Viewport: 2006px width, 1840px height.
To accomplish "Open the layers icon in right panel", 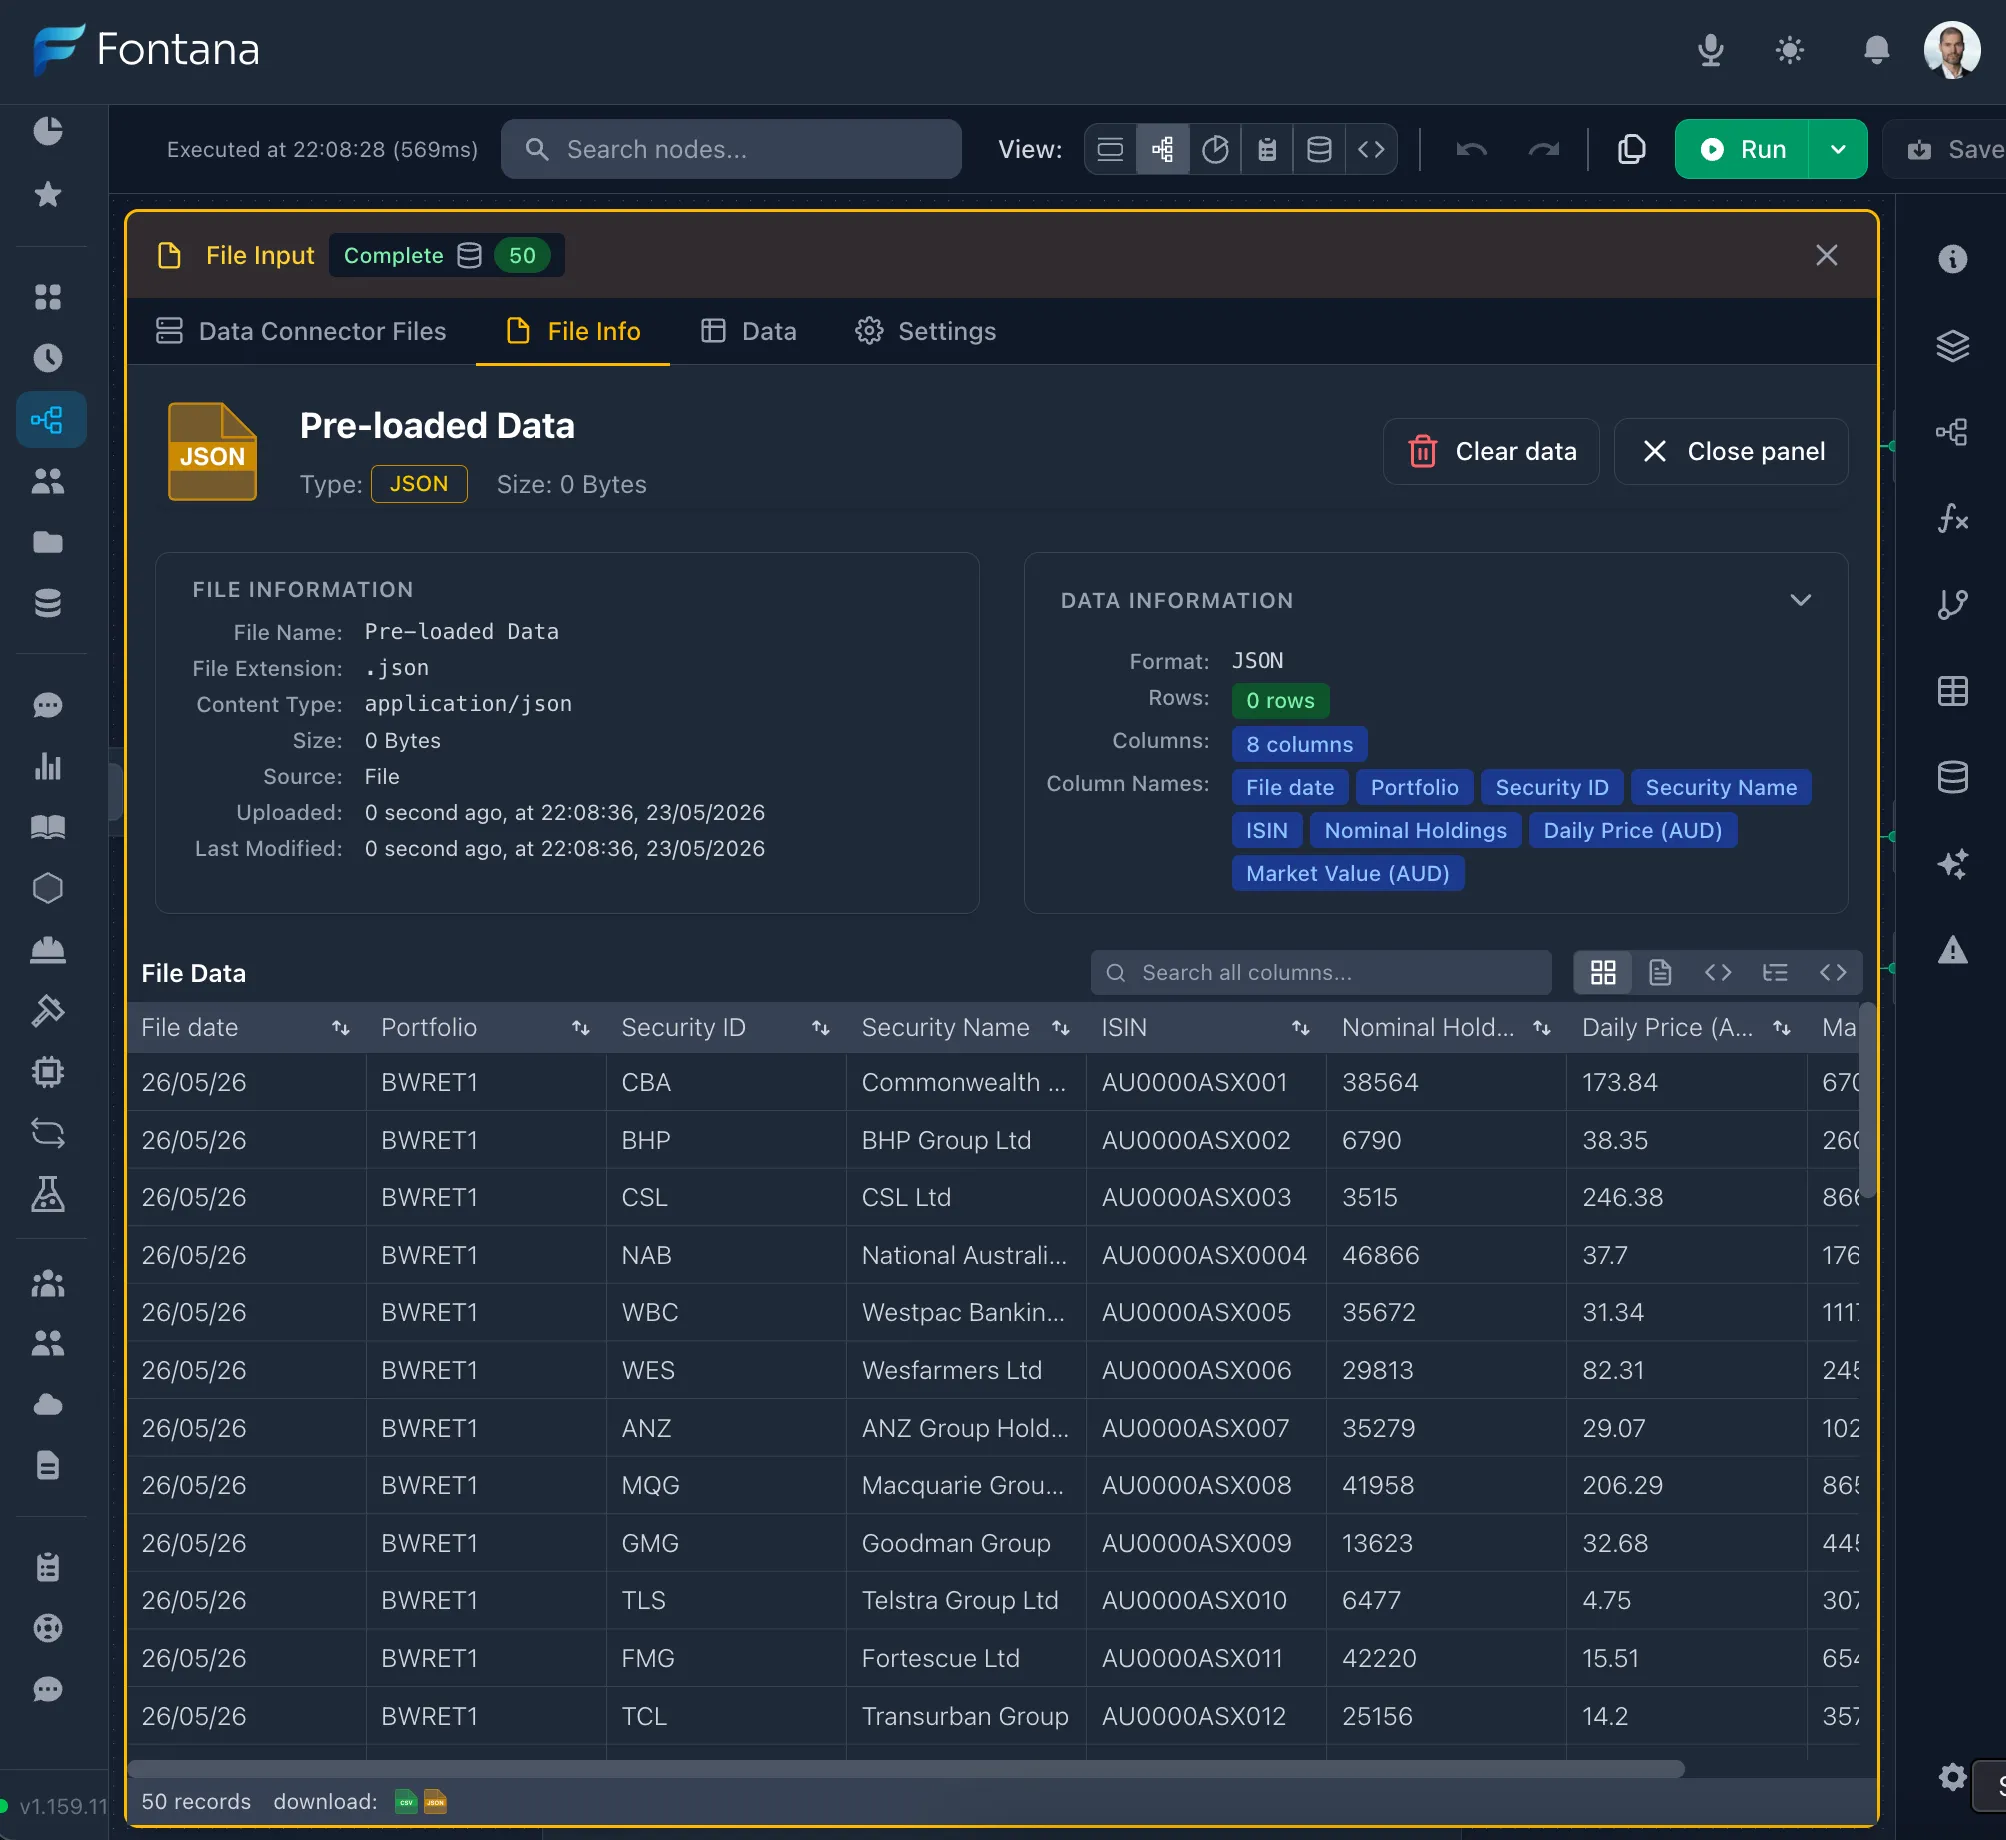I will click(1952, 346).
